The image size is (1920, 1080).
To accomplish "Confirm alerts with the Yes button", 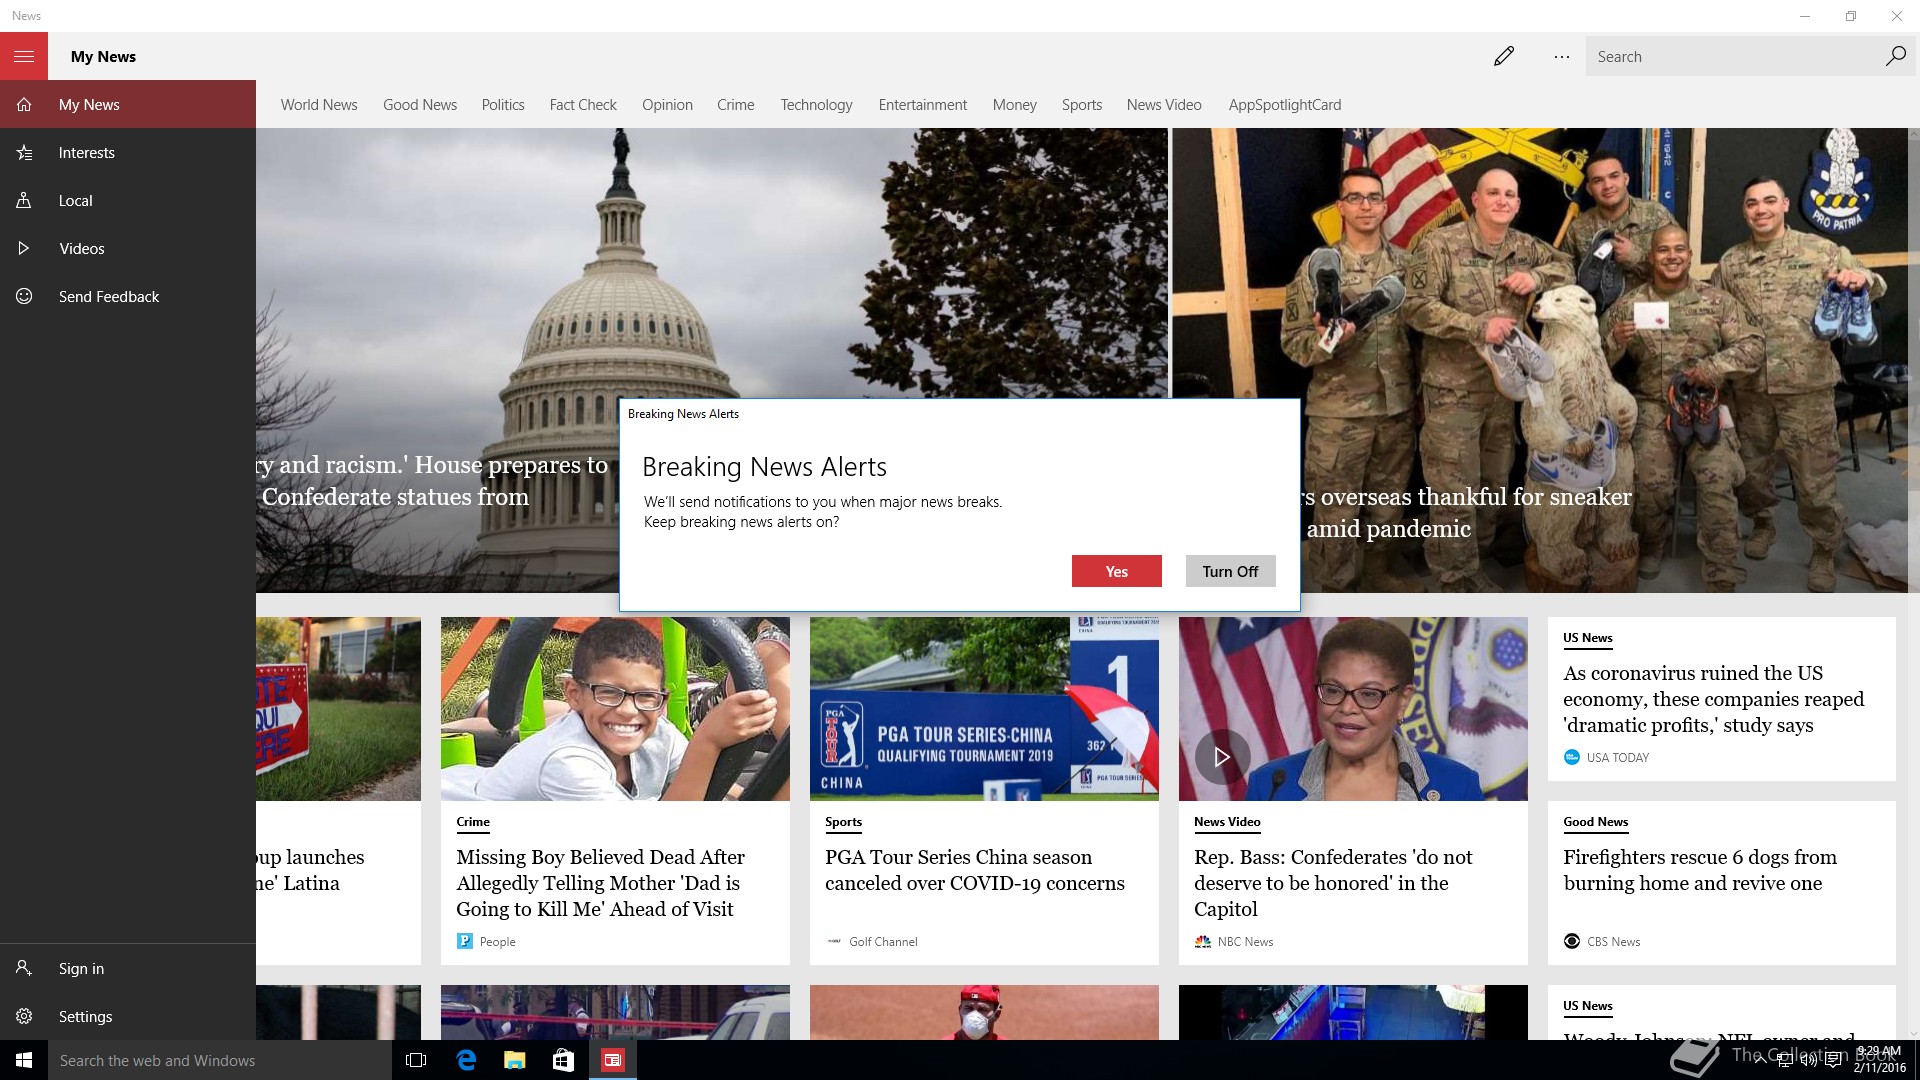I will pyautogui.click(x=1116, y=571).
